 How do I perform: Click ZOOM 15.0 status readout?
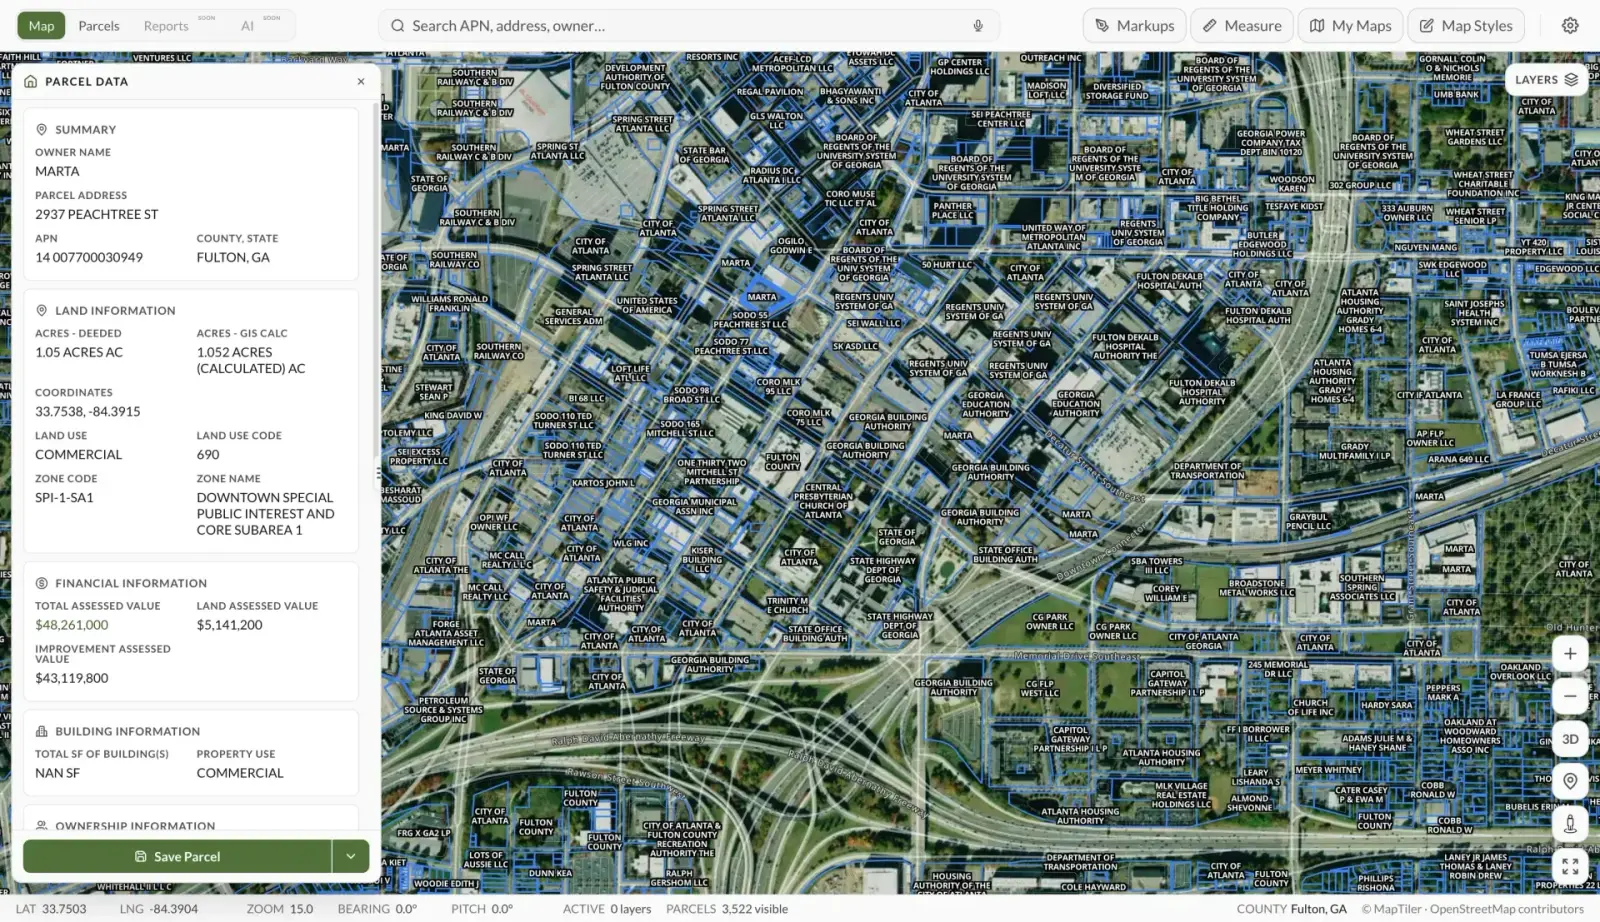coord(280,909)
